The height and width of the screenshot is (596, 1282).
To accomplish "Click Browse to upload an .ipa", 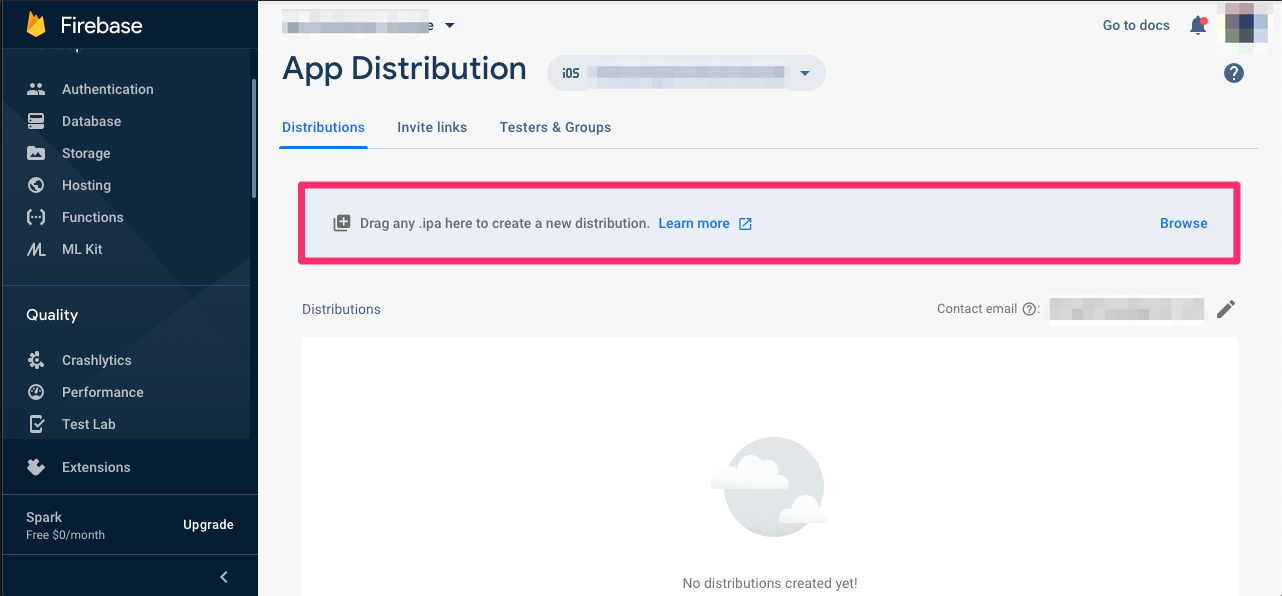I will pos(1184,223).
